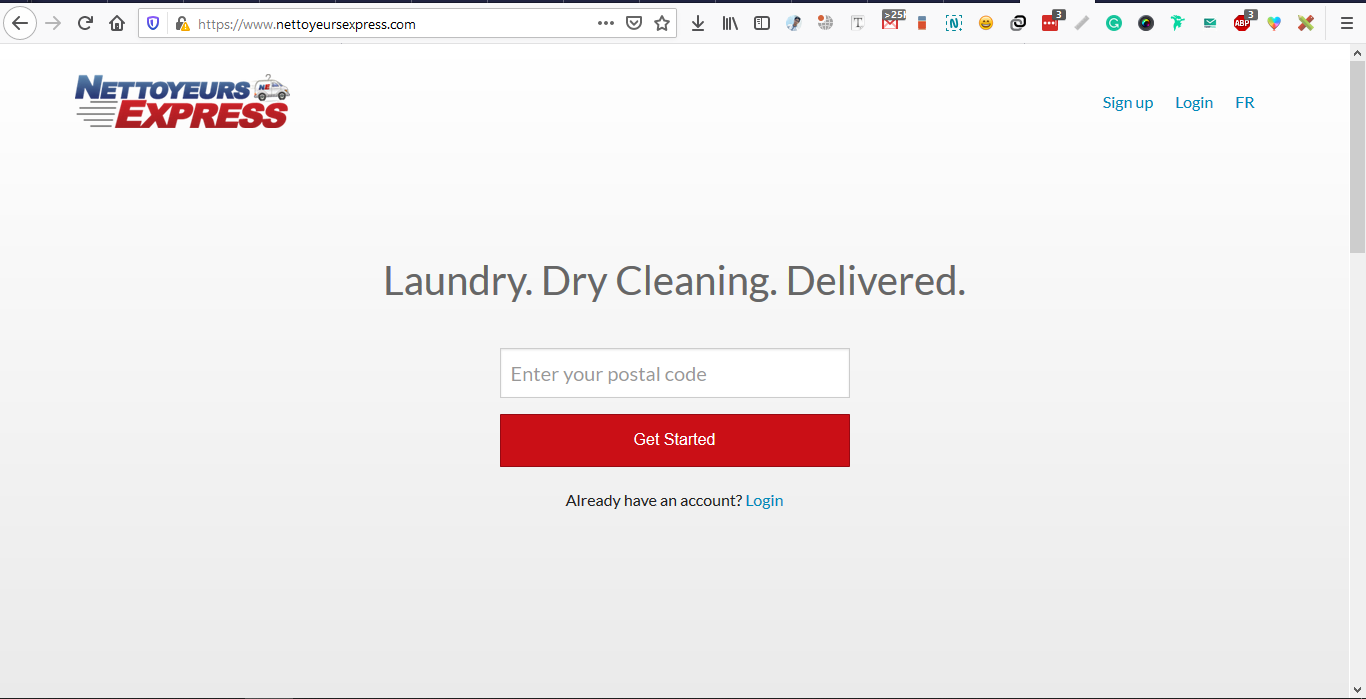Open the Adblock Plus extension icon

pos(1242,23)
